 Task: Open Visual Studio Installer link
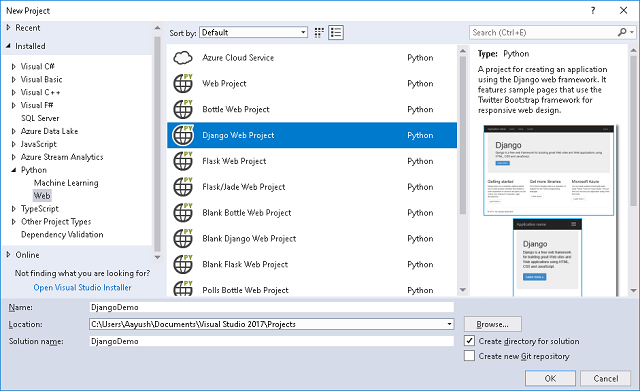point(82,288)
